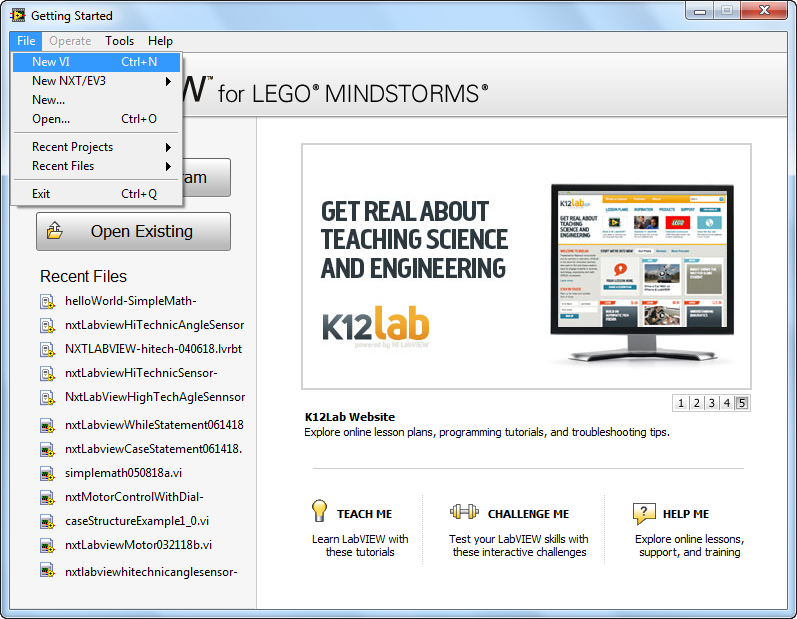
Task: Open the CHALLENGE ME link
Action: tap(528, 514)
